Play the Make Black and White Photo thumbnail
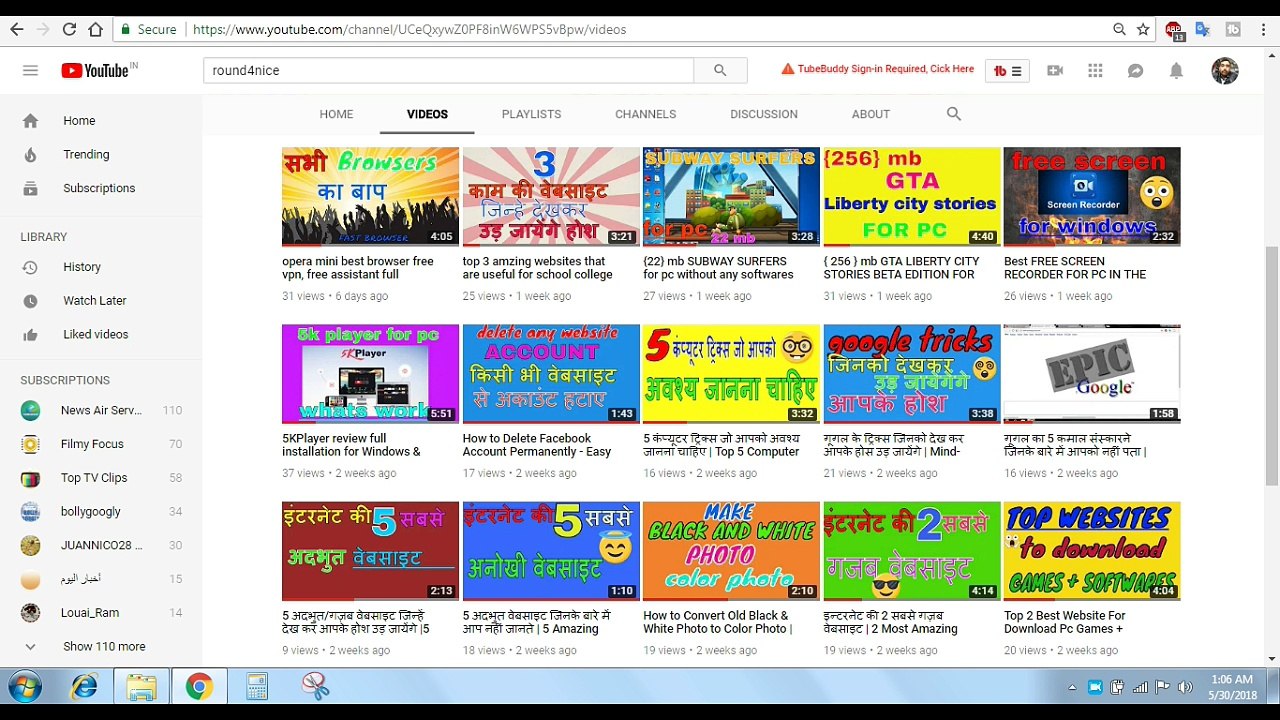 (x=731, y=551)
